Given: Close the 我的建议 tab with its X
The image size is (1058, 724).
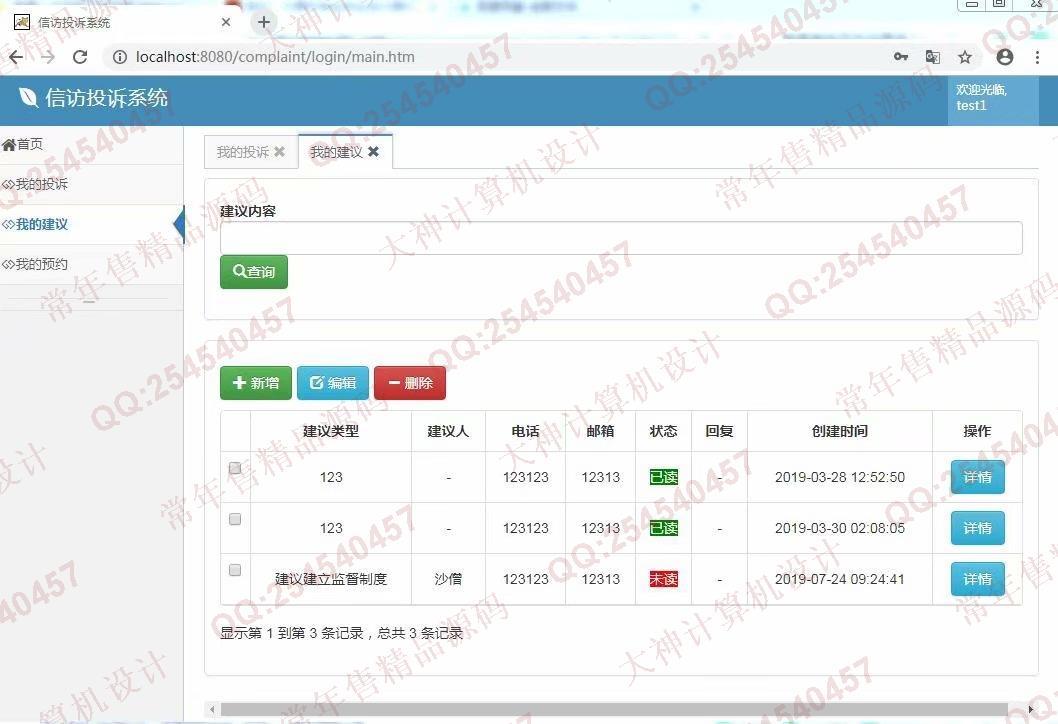Looking at the screenshot, I should tap(373, 152).
